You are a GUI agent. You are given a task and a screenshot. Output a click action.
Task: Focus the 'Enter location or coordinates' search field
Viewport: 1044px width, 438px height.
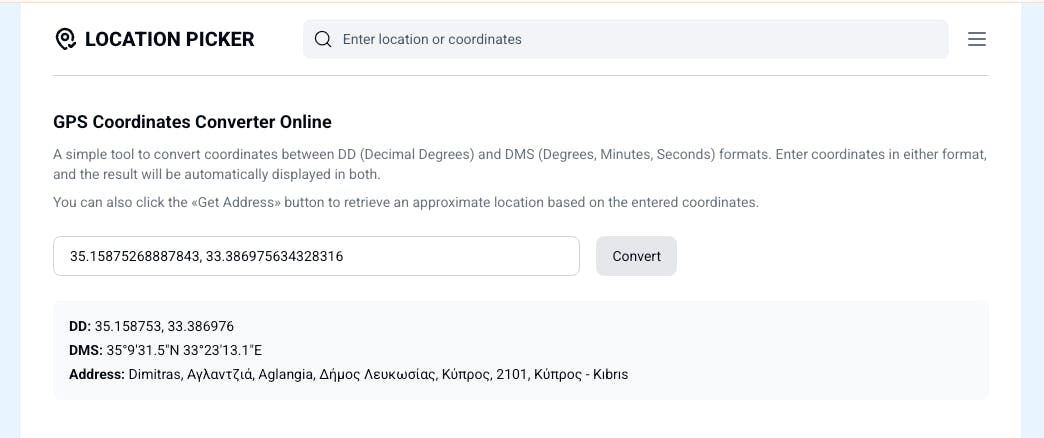click(625, 39)
